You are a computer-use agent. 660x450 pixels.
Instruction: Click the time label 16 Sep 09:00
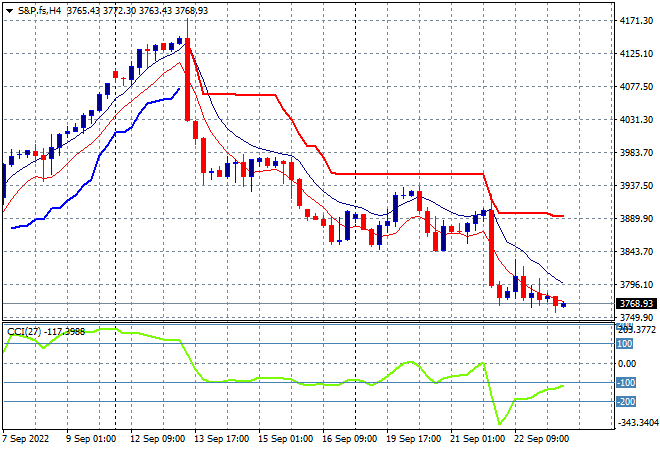349,439
